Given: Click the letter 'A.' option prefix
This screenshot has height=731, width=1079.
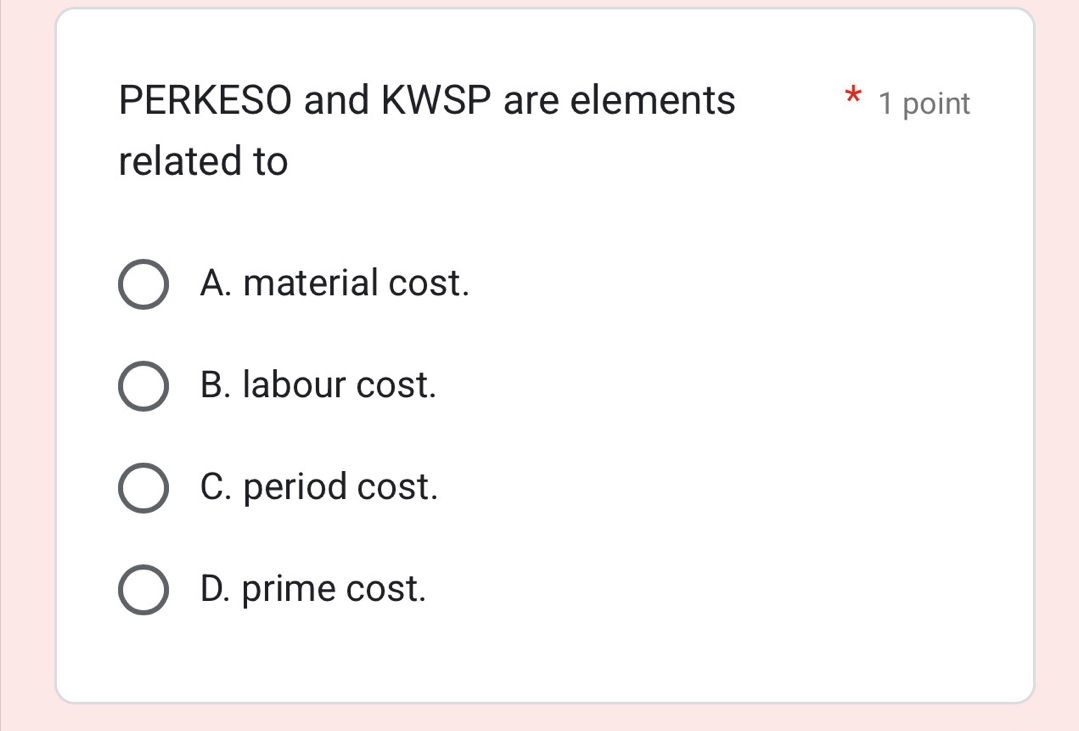Looking at the screenshot, I should [216, 284].
